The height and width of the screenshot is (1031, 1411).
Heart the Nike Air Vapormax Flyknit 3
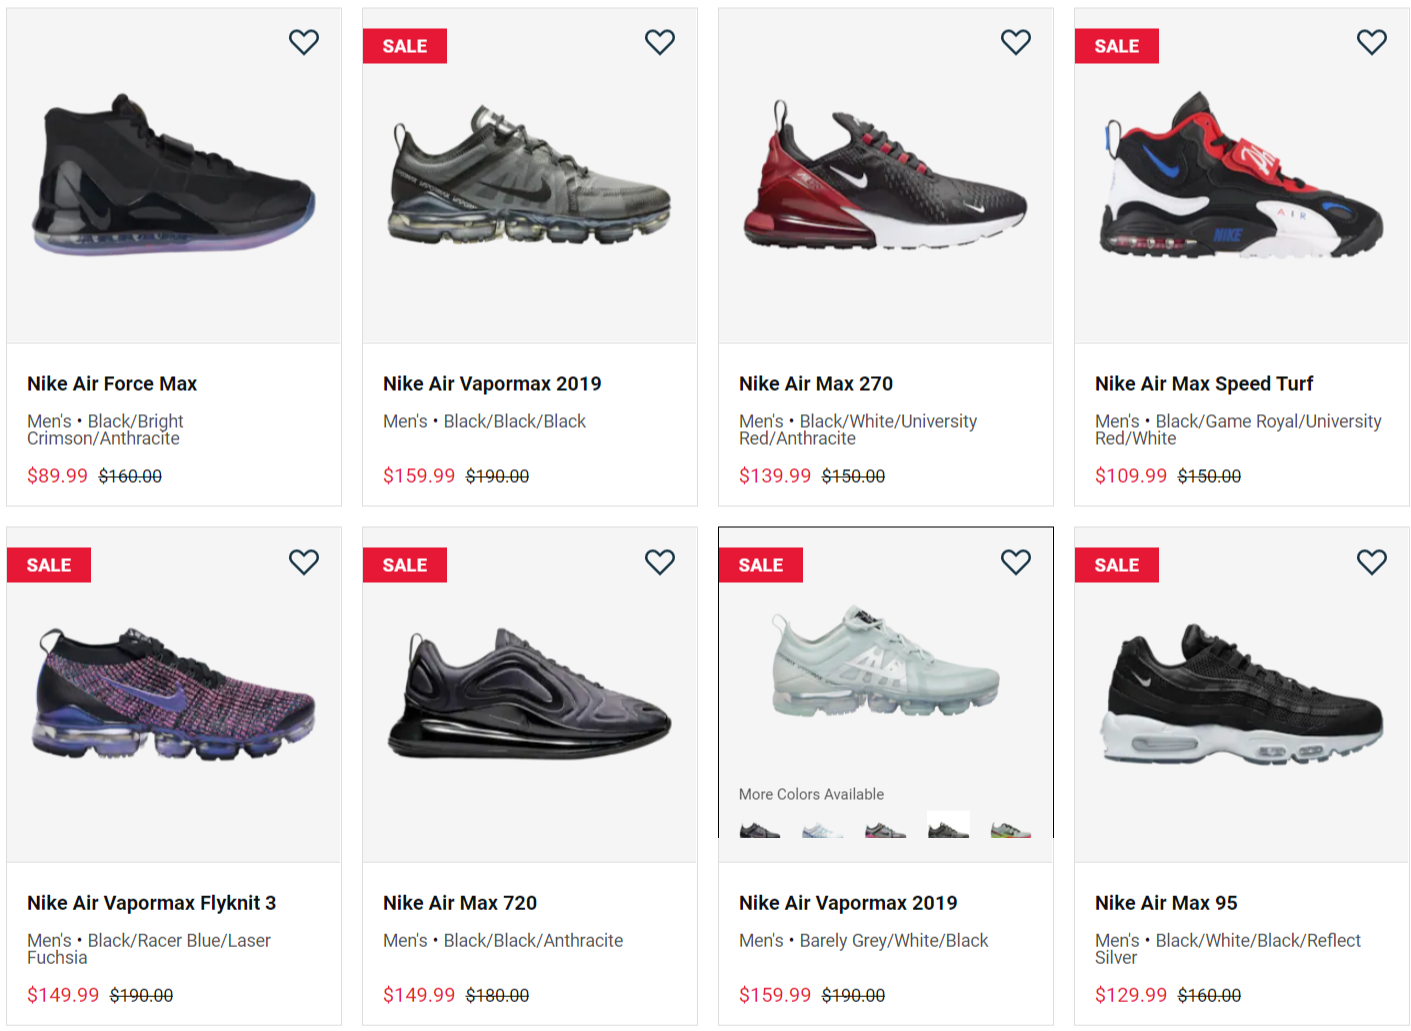click(x=304, y=562)
